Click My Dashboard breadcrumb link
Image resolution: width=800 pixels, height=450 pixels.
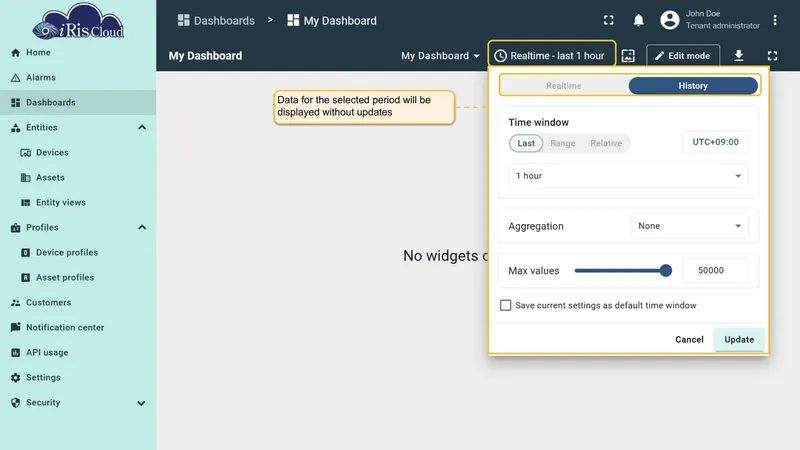click(332, 20)
